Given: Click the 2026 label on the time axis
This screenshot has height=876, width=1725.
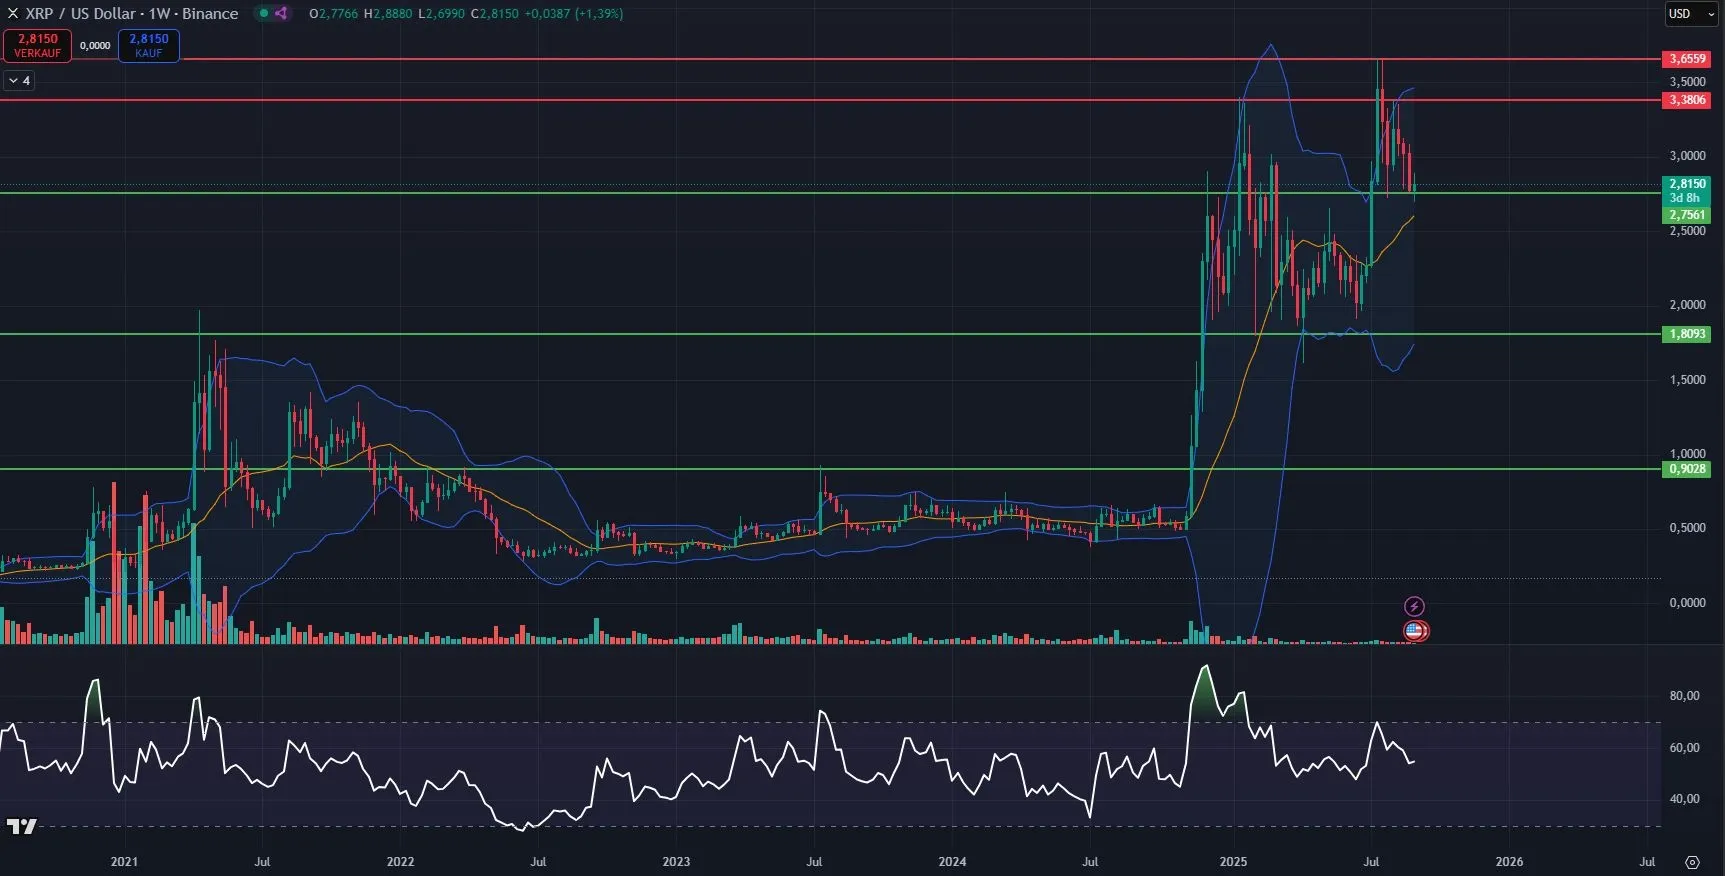Looking at the screenshot, I should (x=1509, y=862).
